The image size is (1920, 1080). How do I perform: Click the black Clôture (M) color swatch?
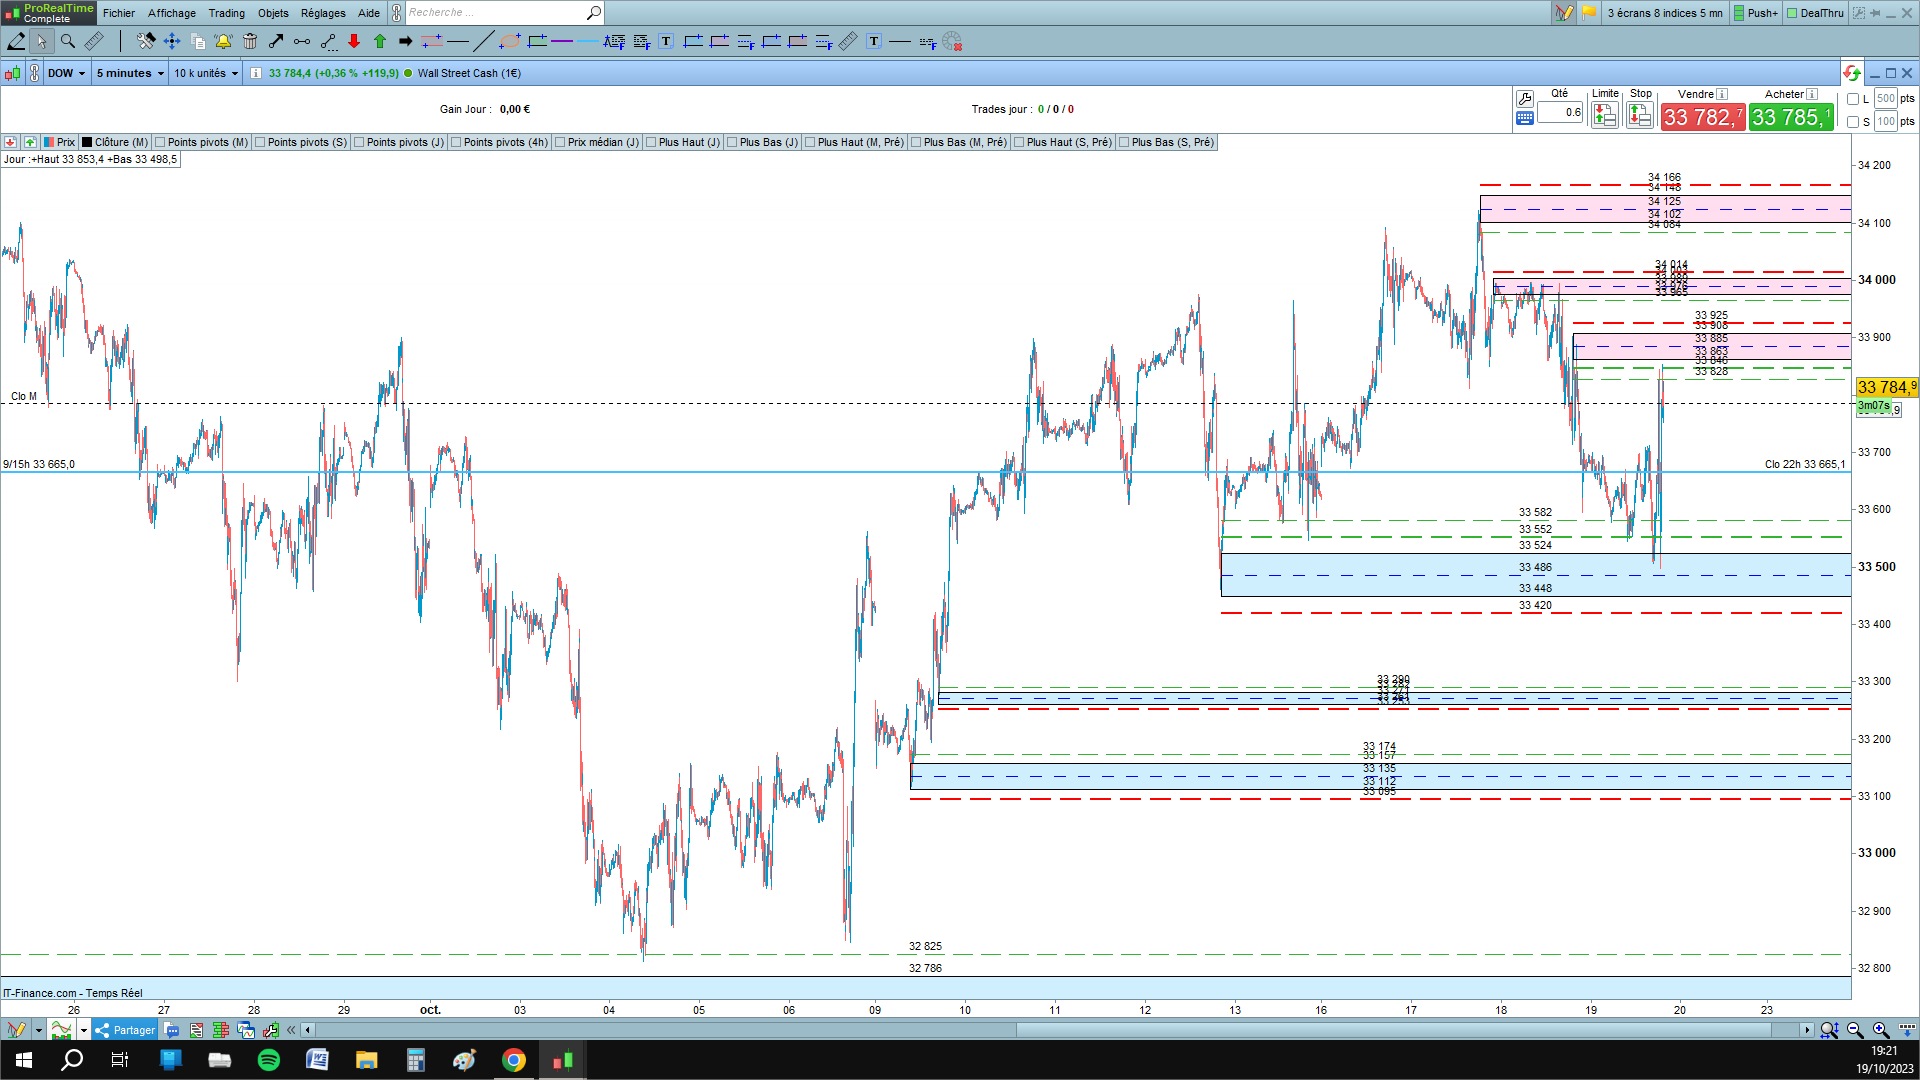tap(87, 142)
